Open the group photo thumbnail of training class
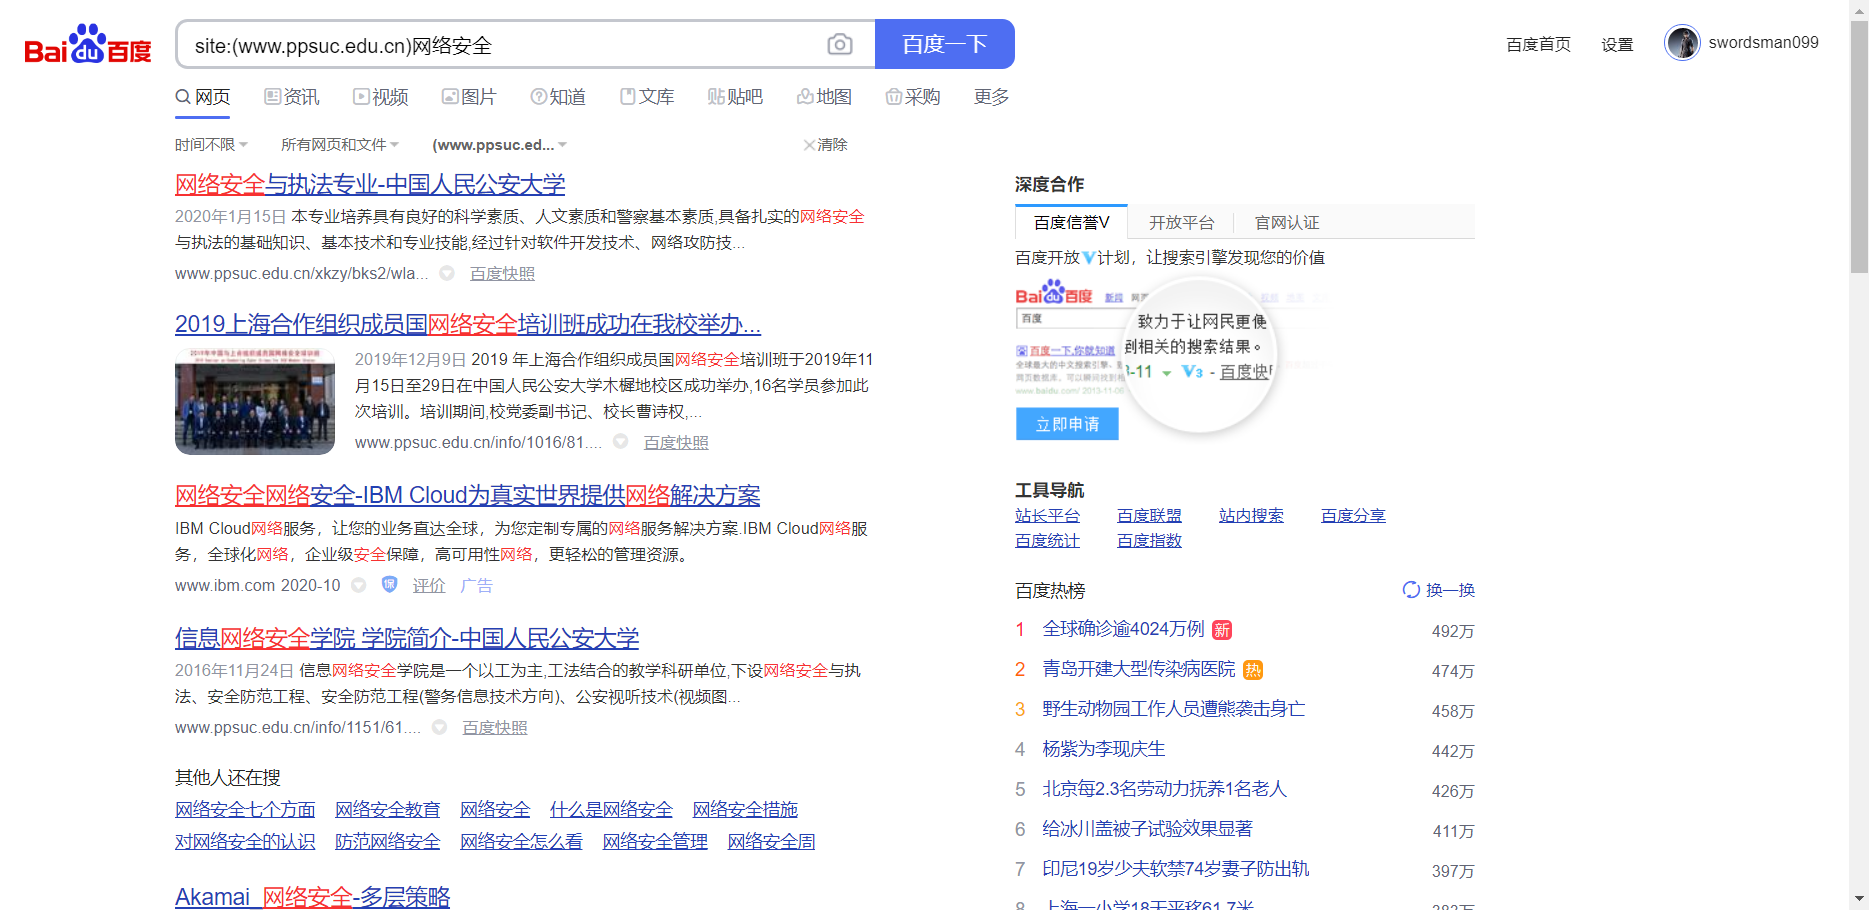Image resolution: width=1869 pixels, height=910 pixels. click(x=255, y=401)
